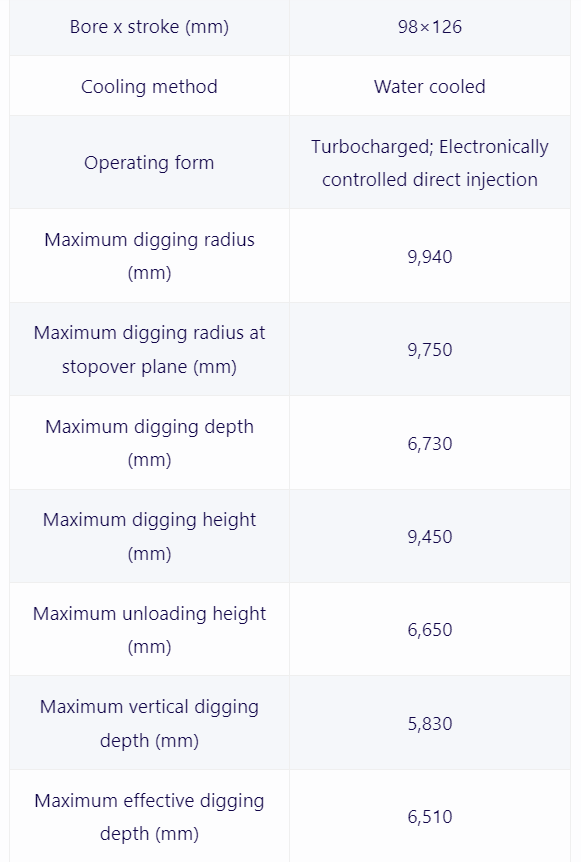Select the 9,940 value

click(430, 257)
